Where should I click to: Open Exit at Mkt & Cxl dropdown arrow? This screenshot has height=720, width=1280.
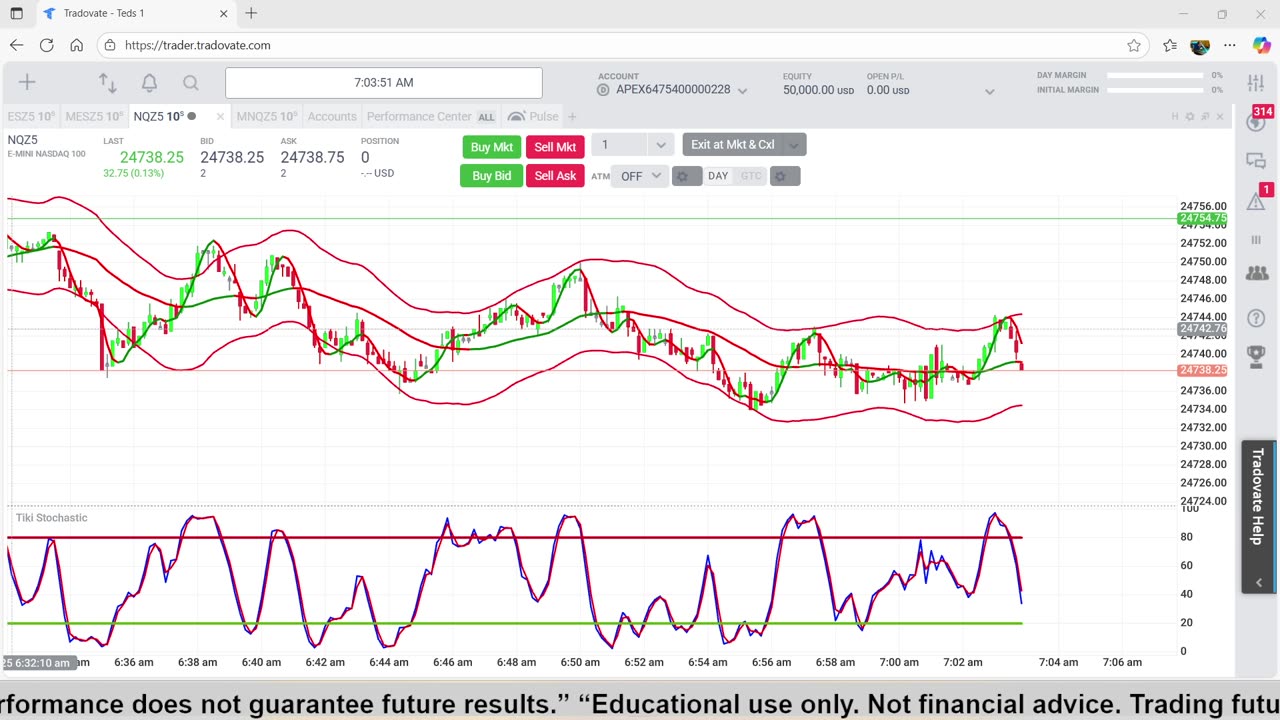pos(793,145)
